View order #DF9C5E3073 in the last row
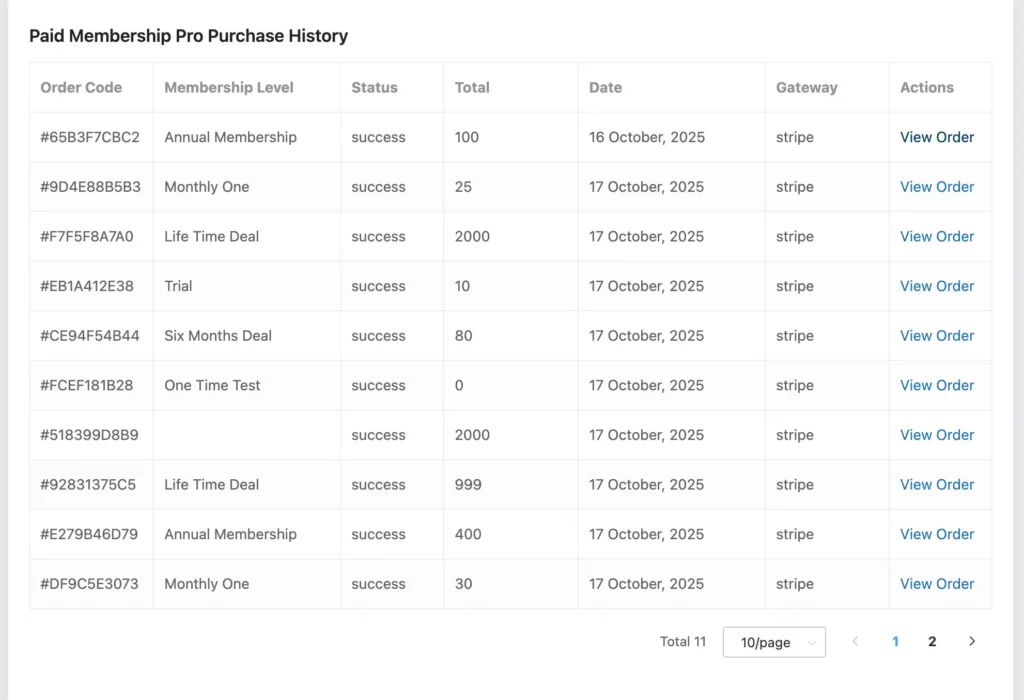The height and width of the screenshot is (700, 1024). 937,584
